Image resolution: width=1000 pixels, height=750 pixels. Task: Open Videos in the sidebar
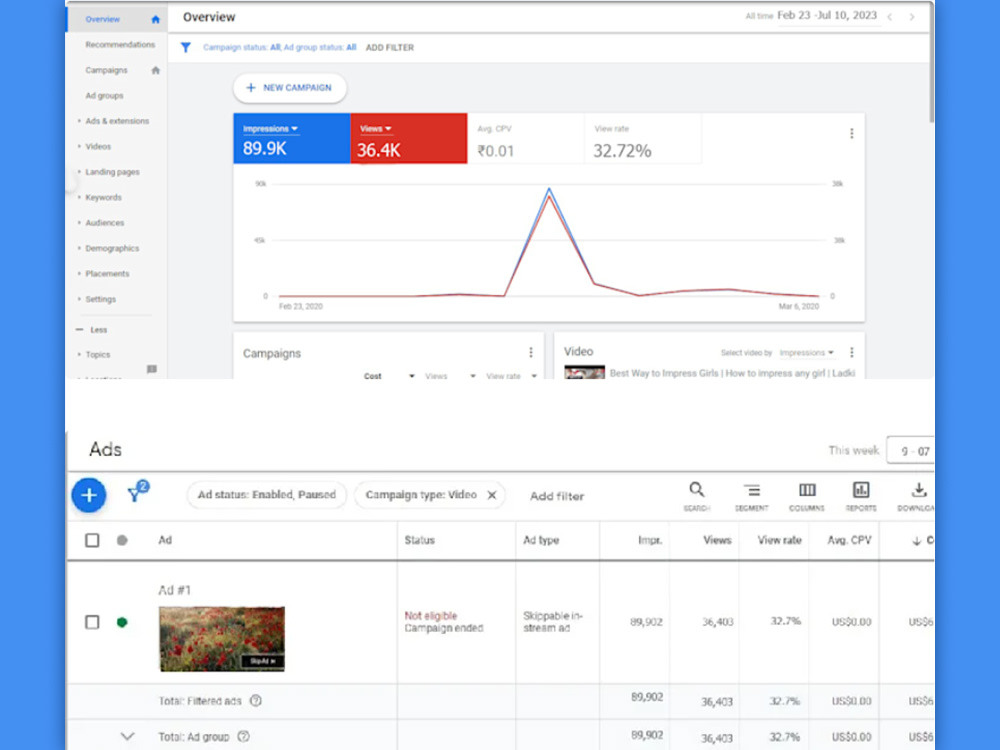(x=98, y=147)
